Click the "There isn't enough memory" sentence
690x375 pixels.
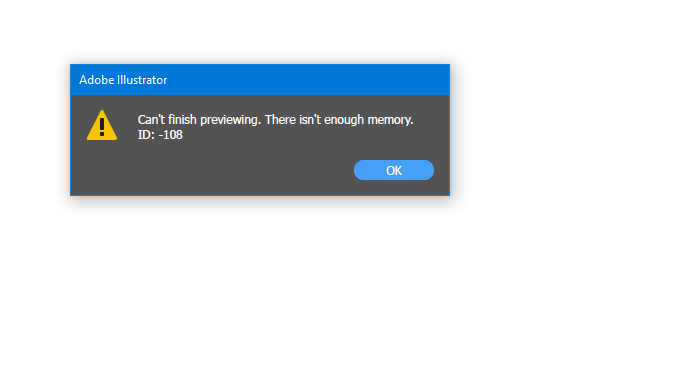tap(339, 120)
